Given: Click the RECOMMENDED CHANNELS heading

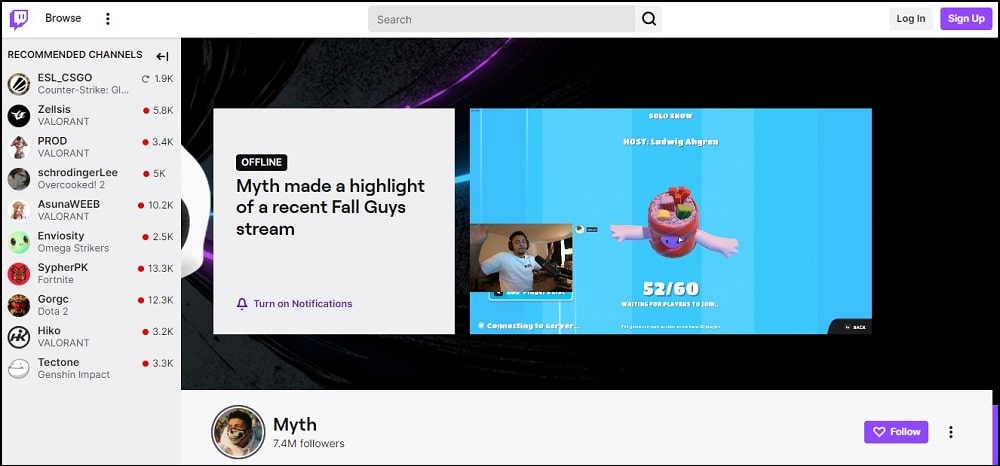Looking at the screenshot, I should point(75,55).
